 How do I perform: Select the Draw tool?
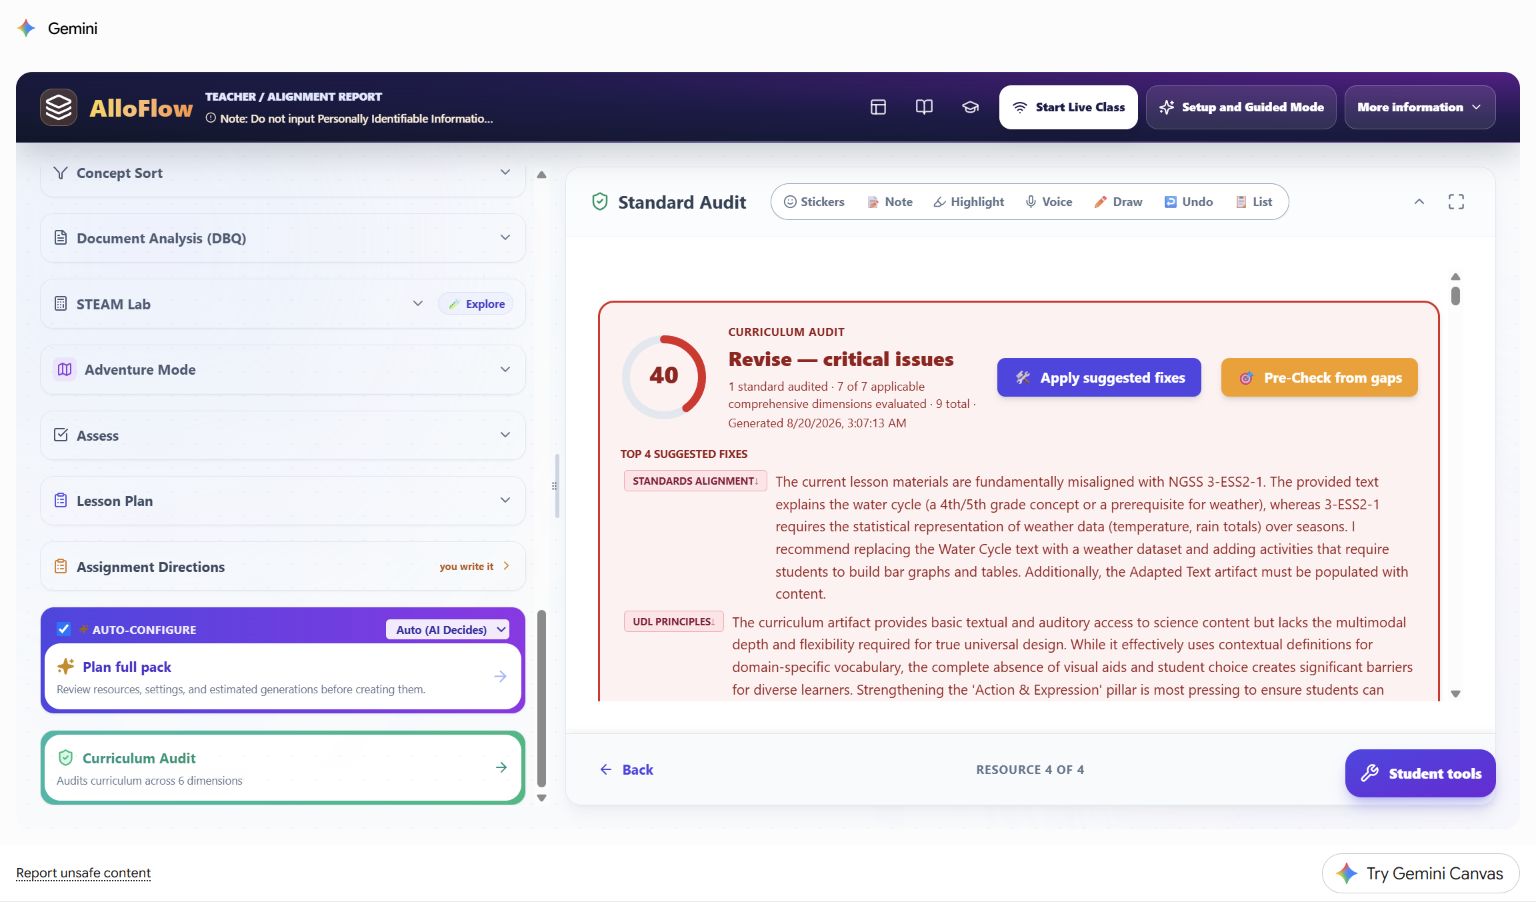(1118, 202)
